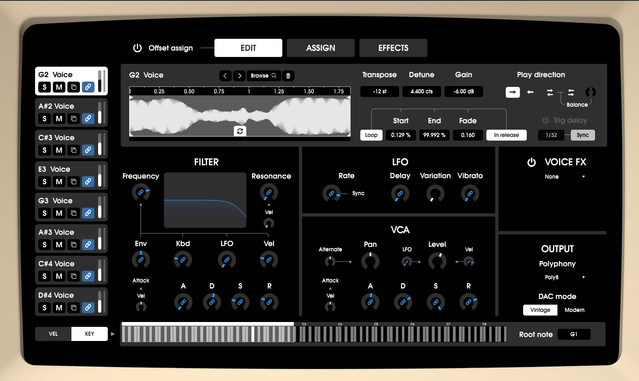Viewport: 639px width, 381px height.
Task: Select the VEL mode tab
Action: [53, 334]
